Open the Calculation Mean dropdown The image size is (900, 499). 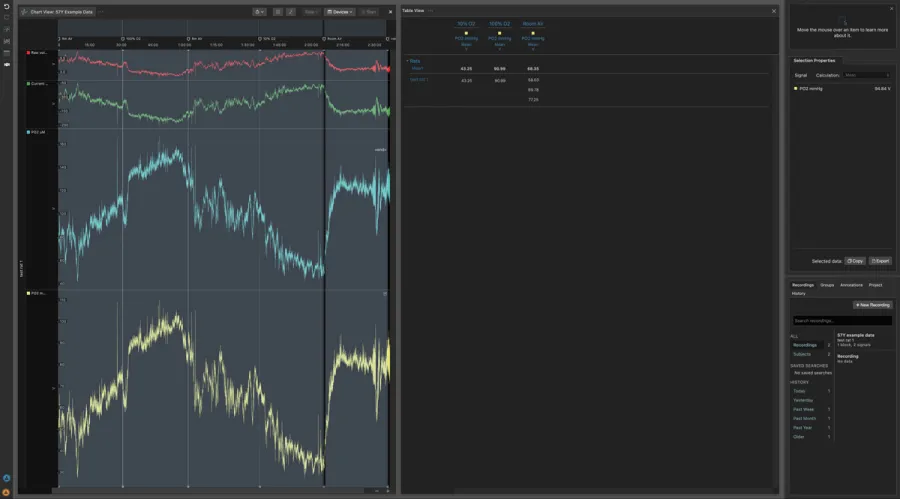point(867,75)
